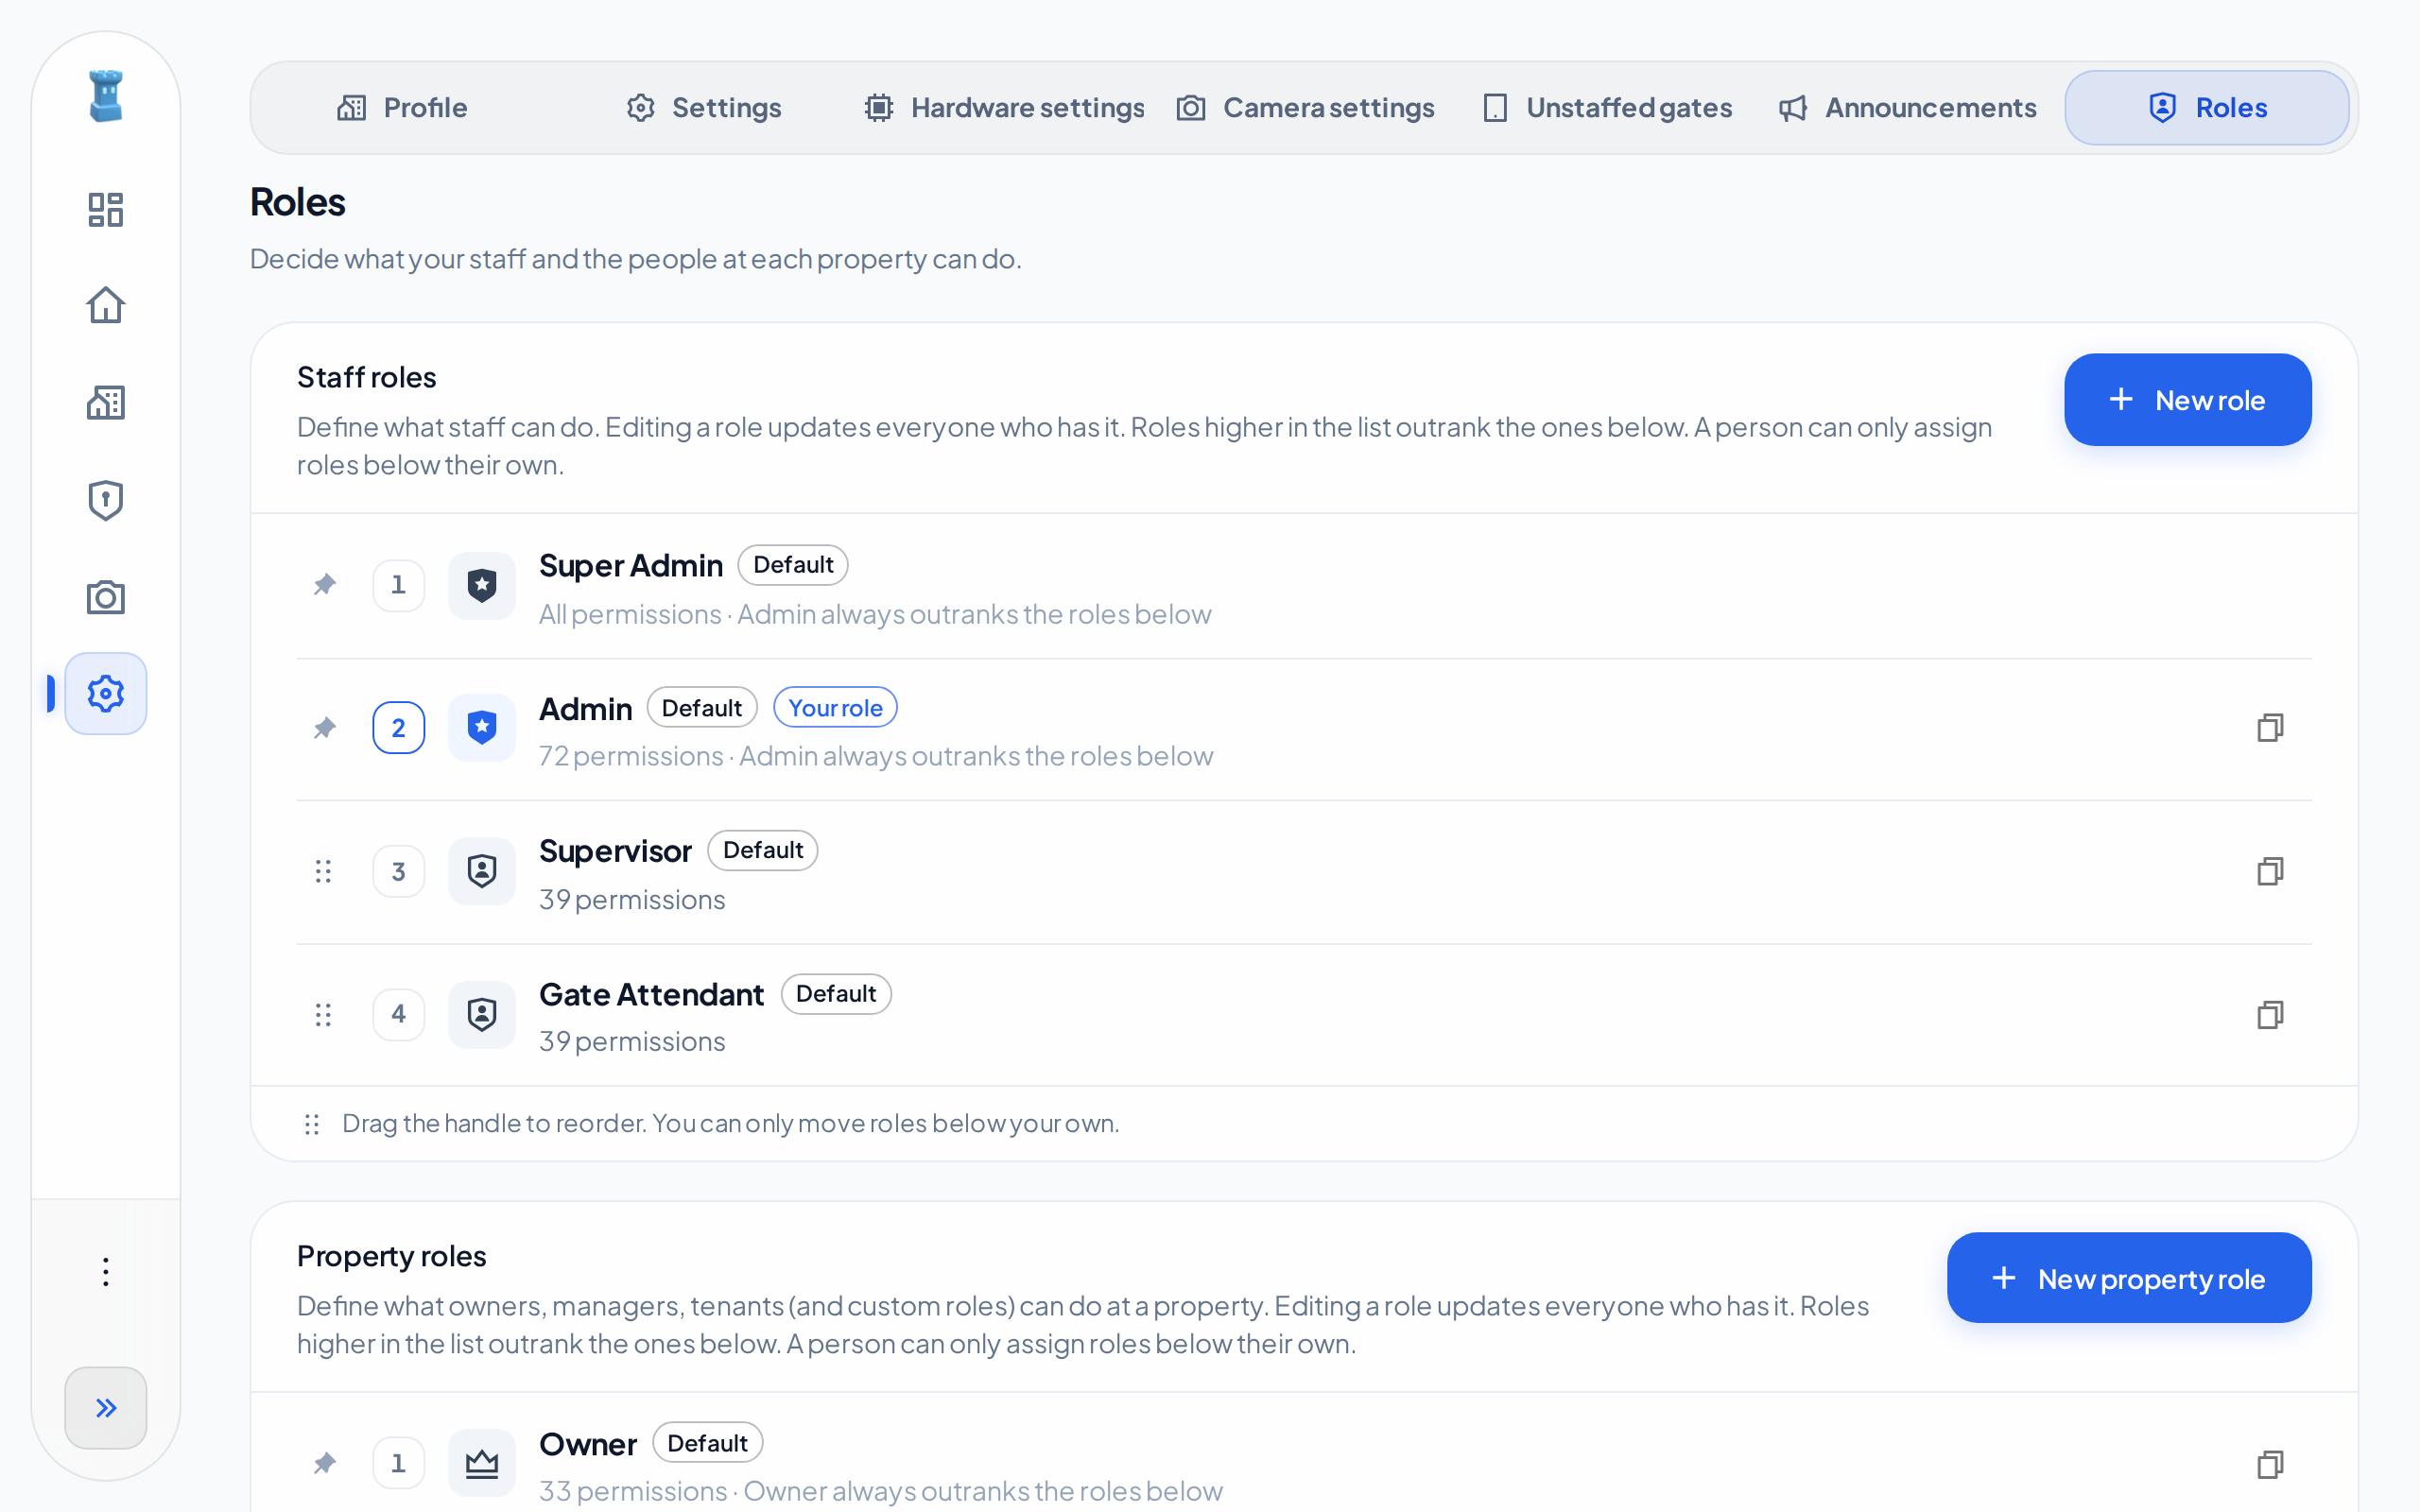Expand the sidebar with double-chevron button
Screen dimensions: 2420x1512
(x=105, y=1407)
